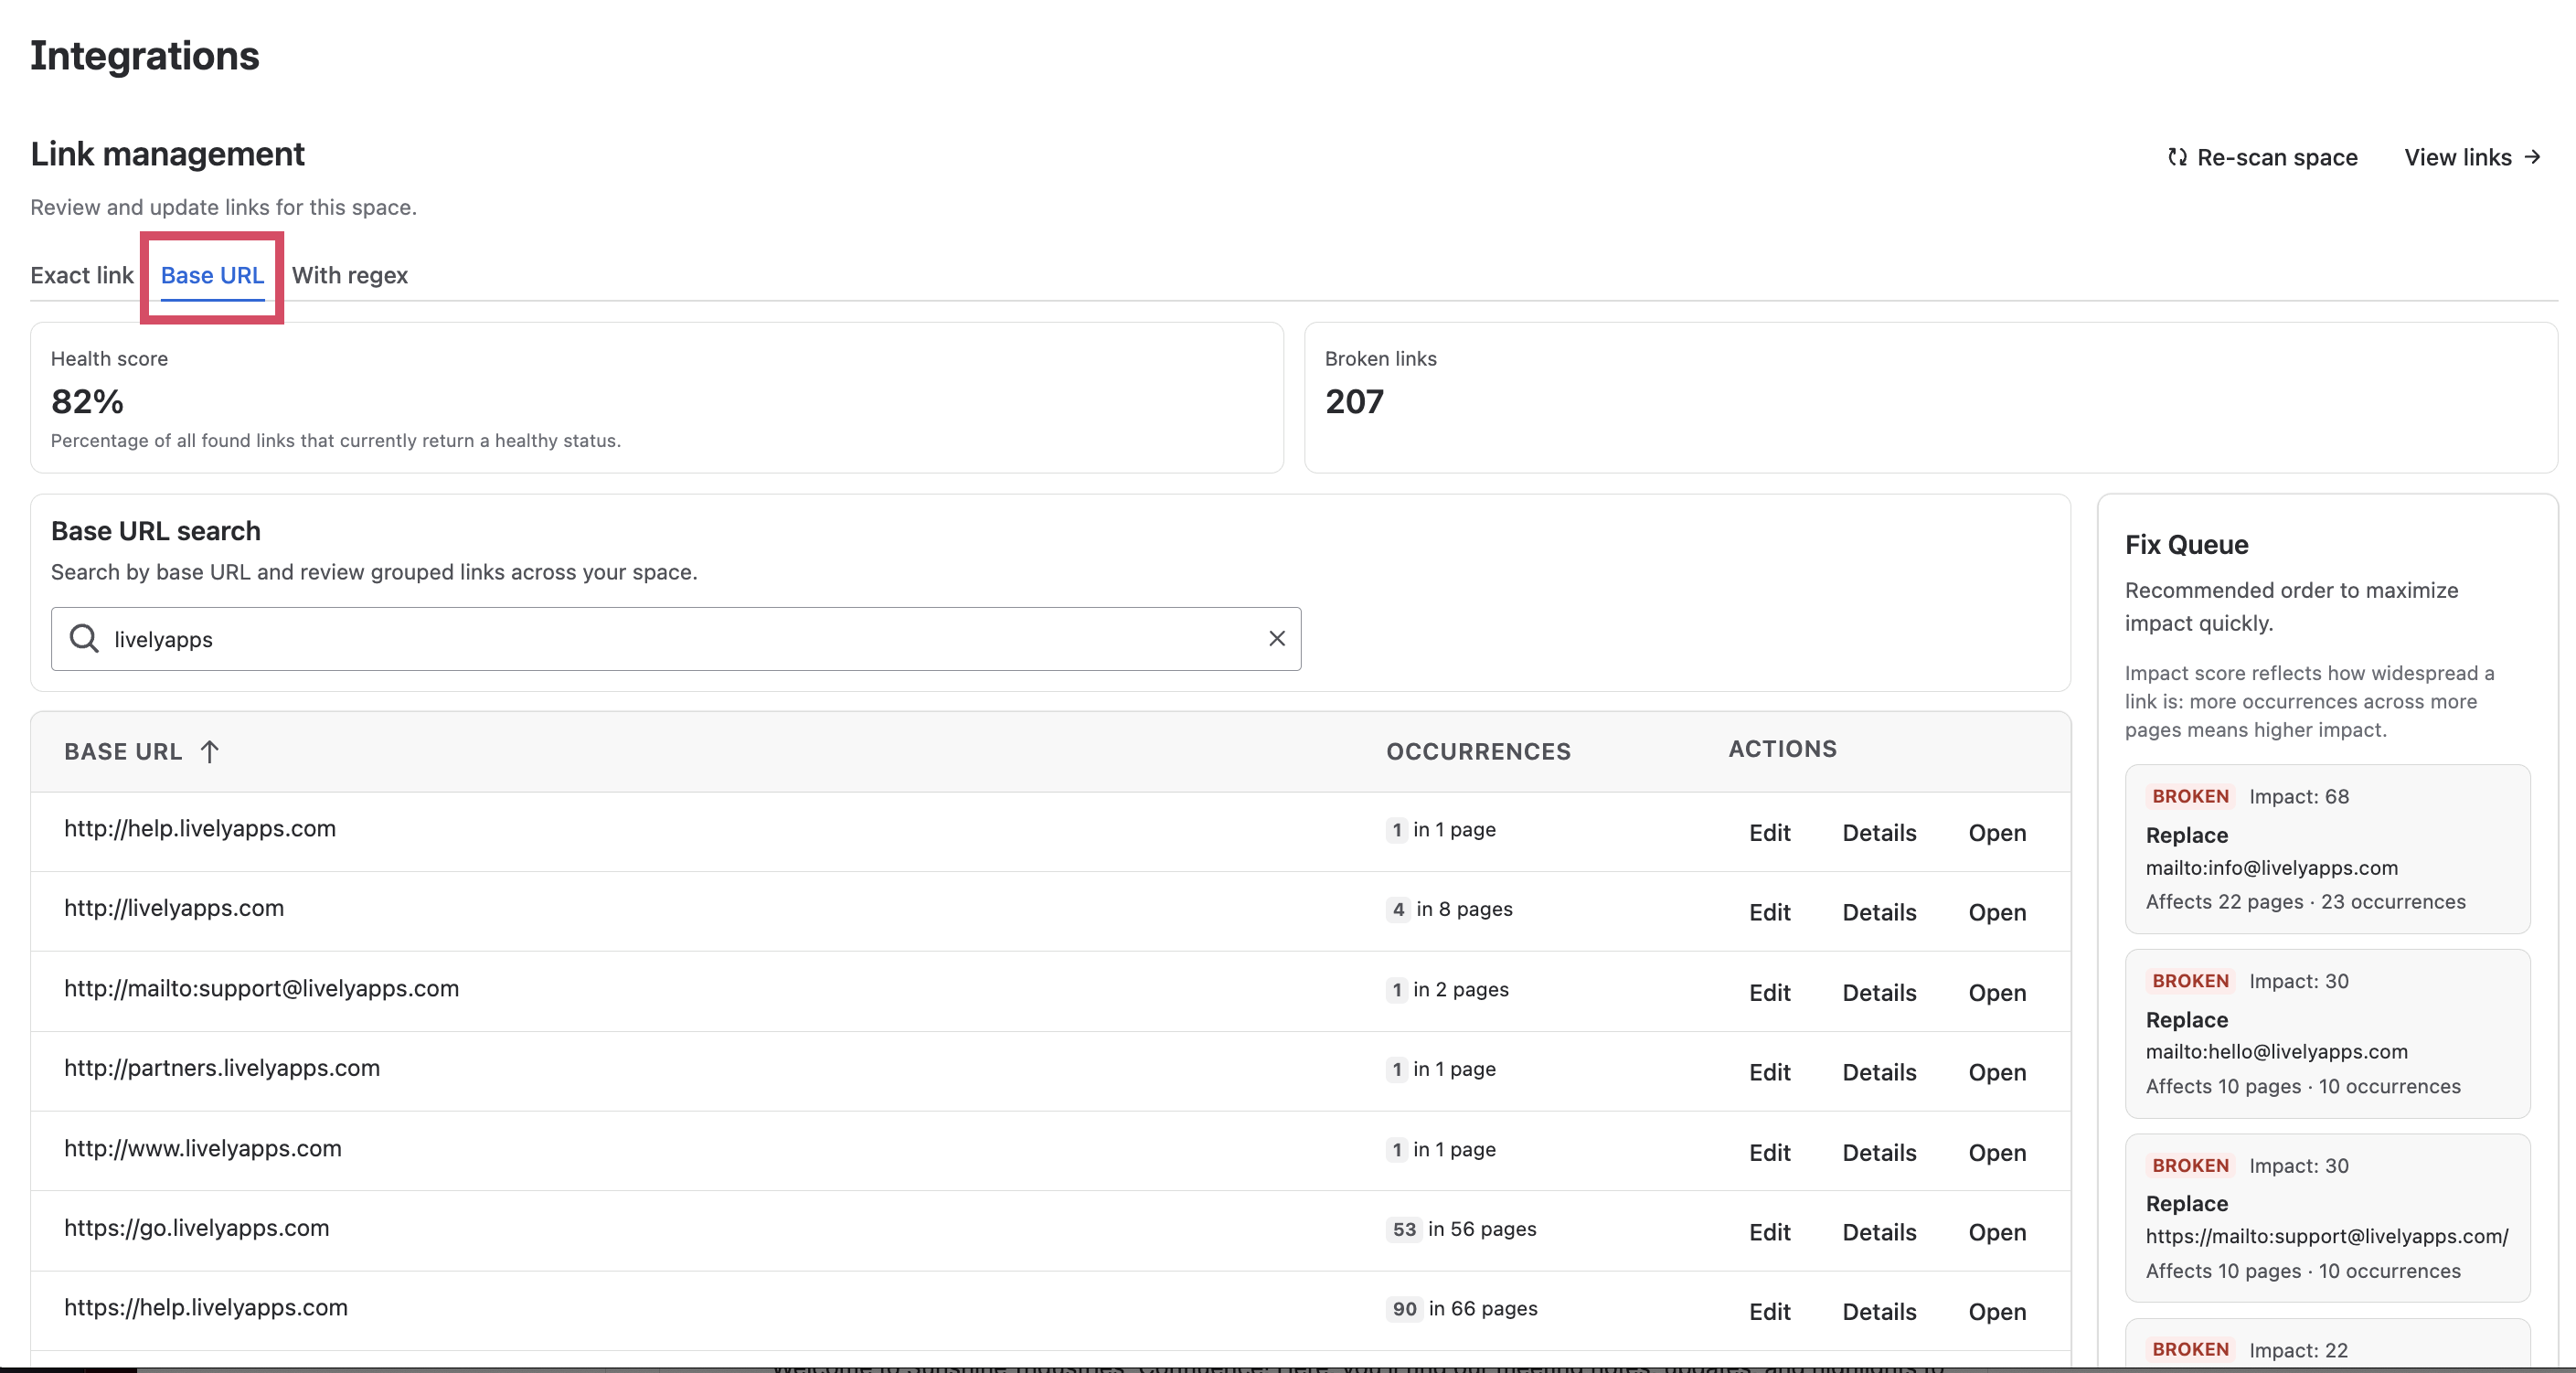Click the first BROKEN badge in Fix Queue
The width and height of the screenshot is (2576, 1373).
[x=2188, y=796]
